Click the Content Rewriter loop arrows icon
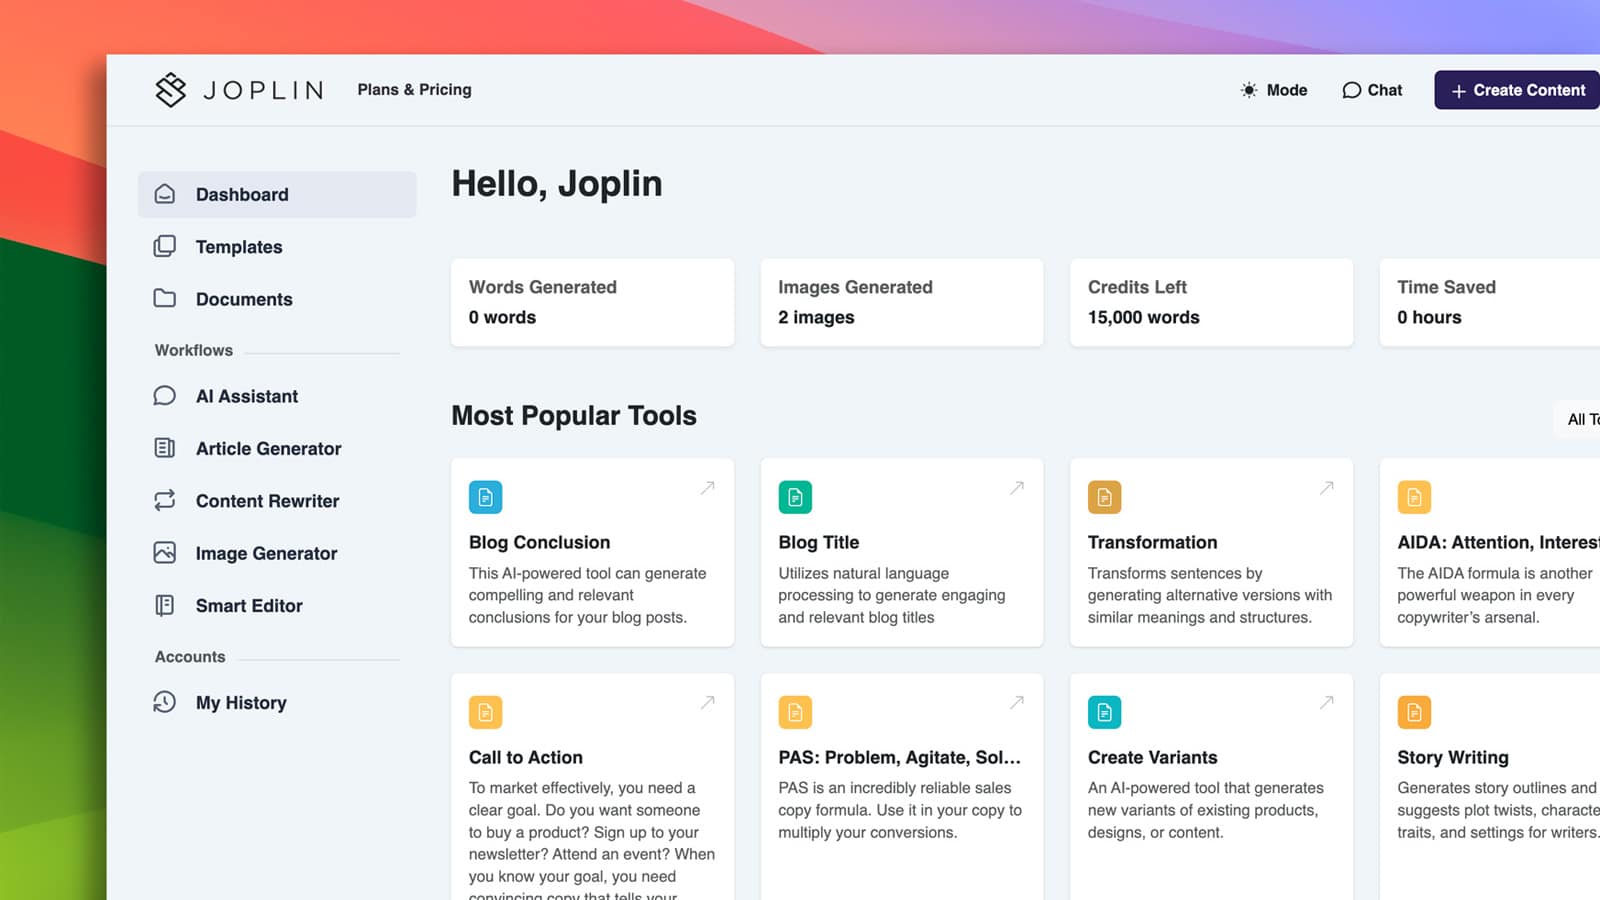1600x900 pixels. click(x=165, y=500)
